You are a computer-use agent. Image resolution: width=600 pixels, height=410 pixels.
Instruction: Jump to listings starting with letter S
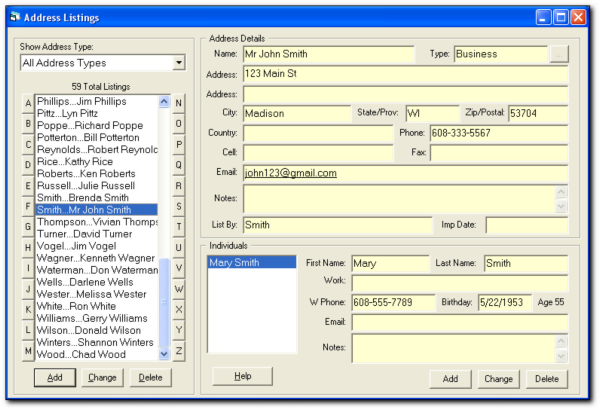pos(178,206)
